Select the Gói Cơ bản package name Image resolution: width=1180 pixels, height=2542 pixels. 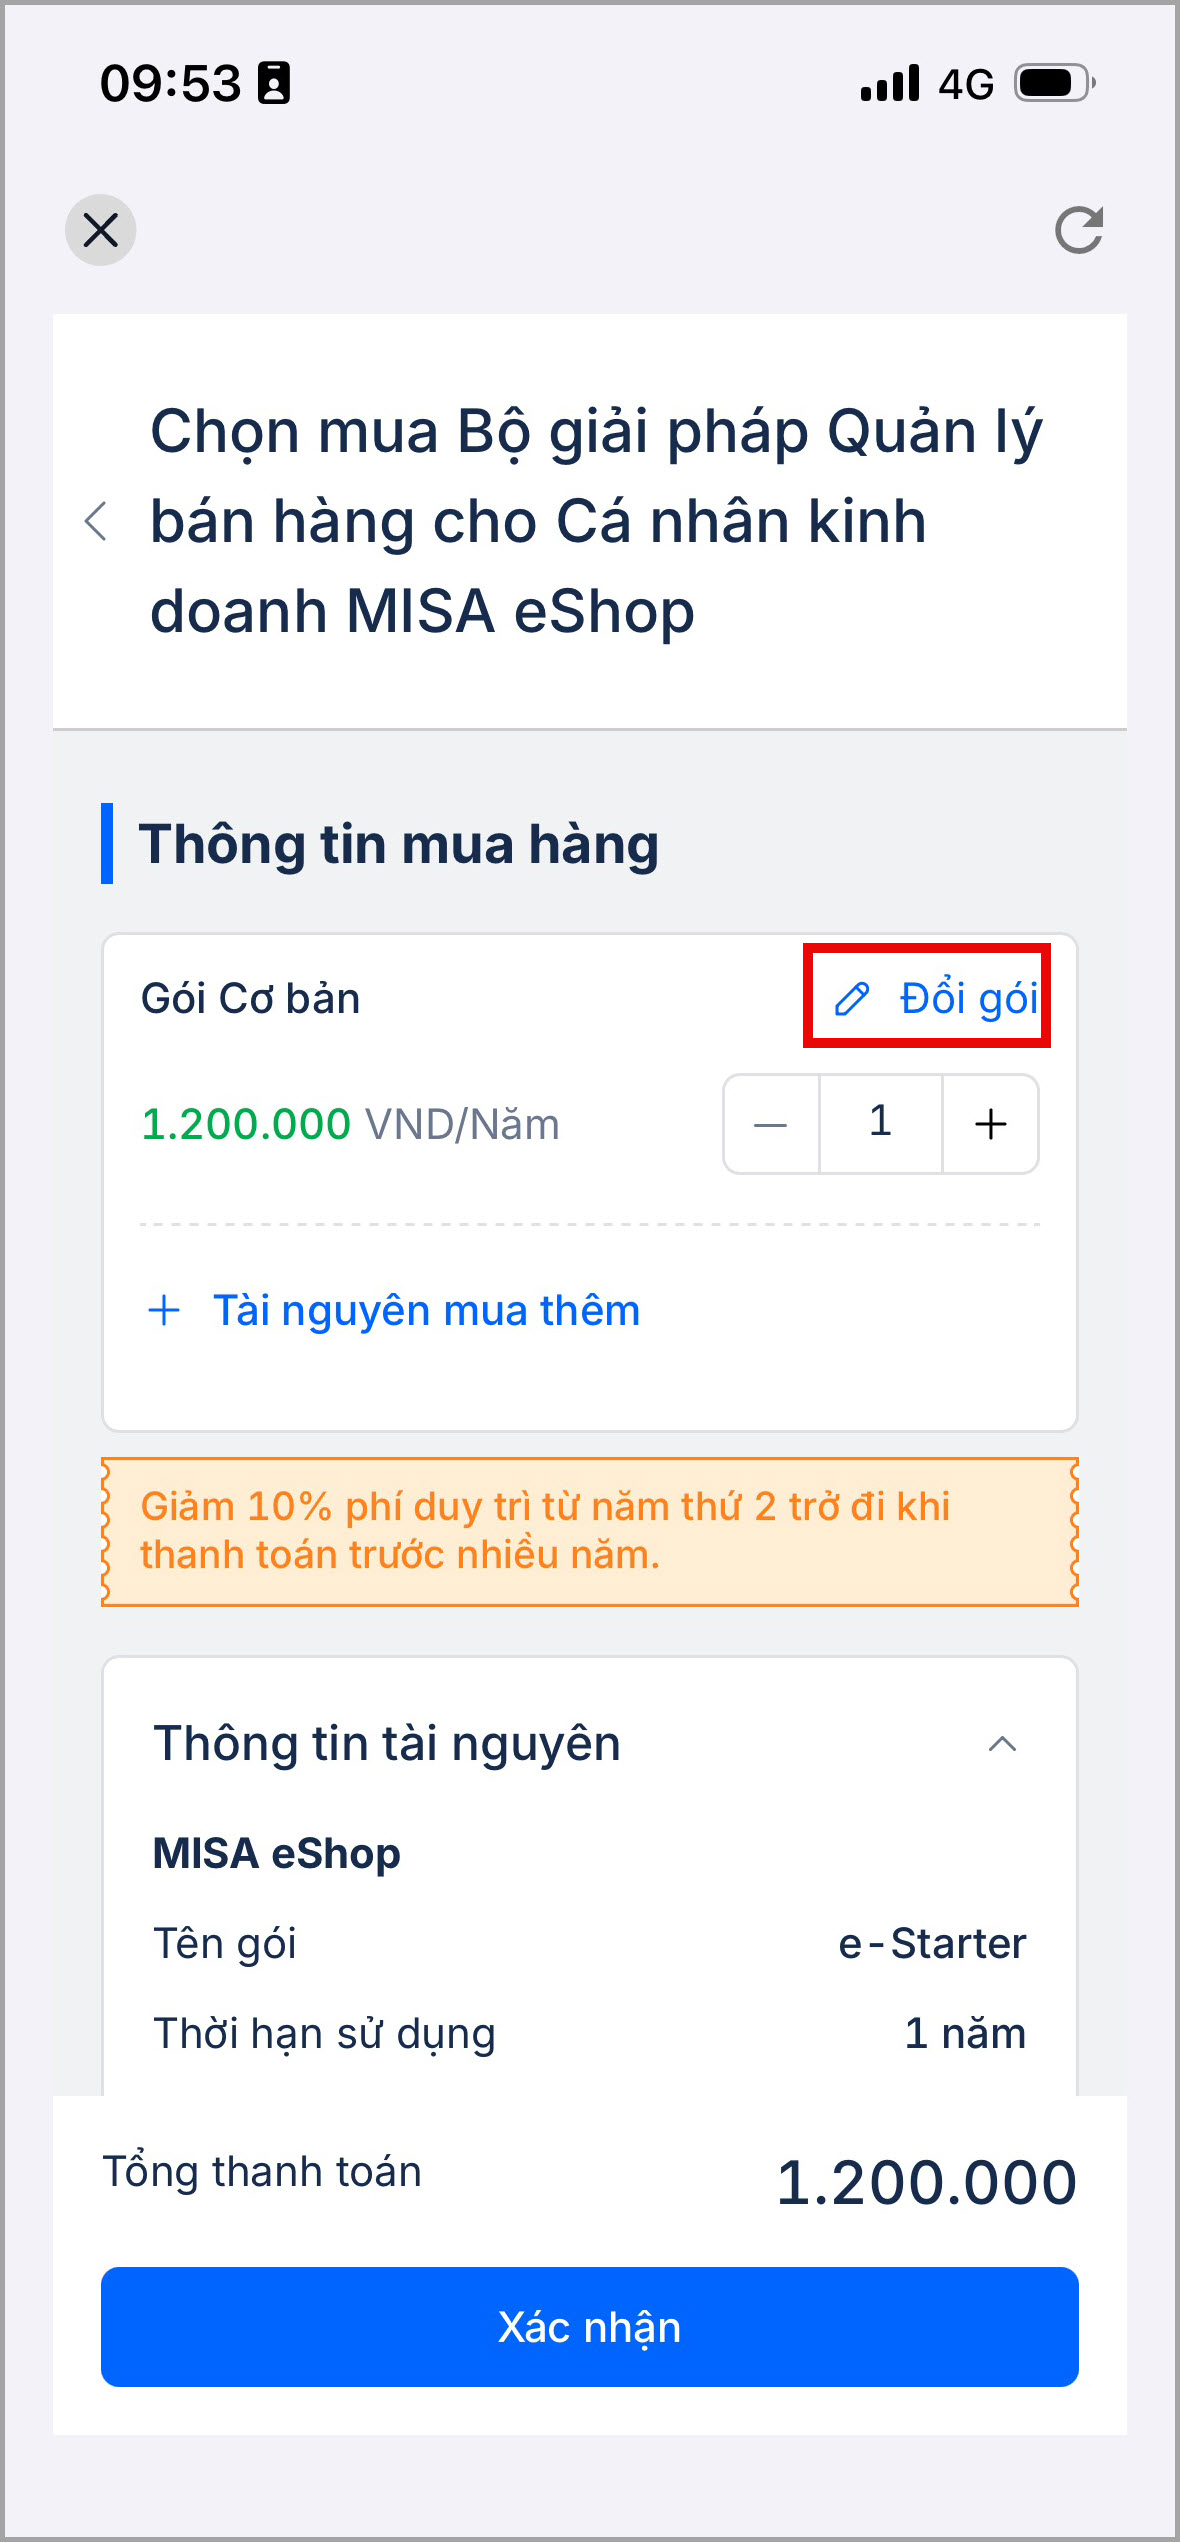click(250, 998)
